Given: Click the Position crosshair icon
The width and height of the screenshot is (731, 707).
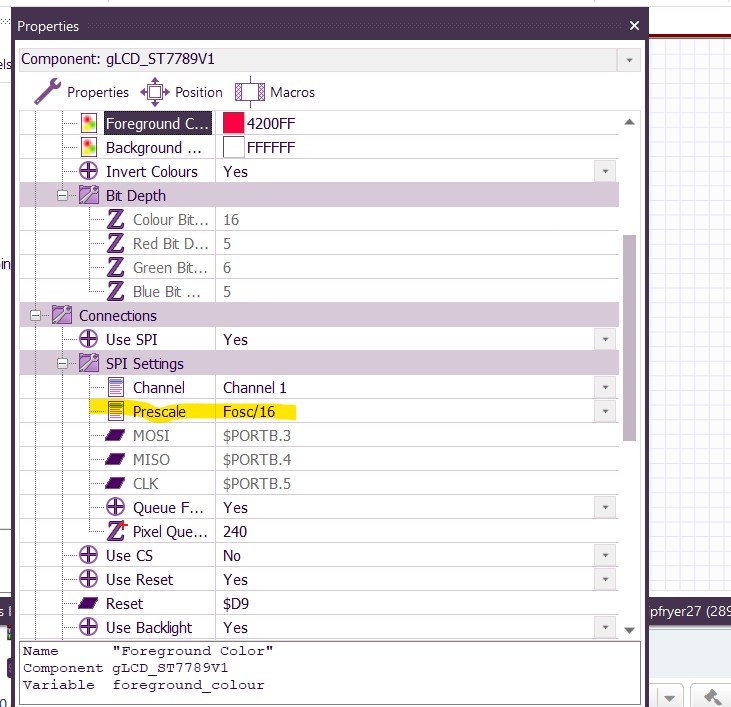Looking at the screenshot, I should 155,92.
